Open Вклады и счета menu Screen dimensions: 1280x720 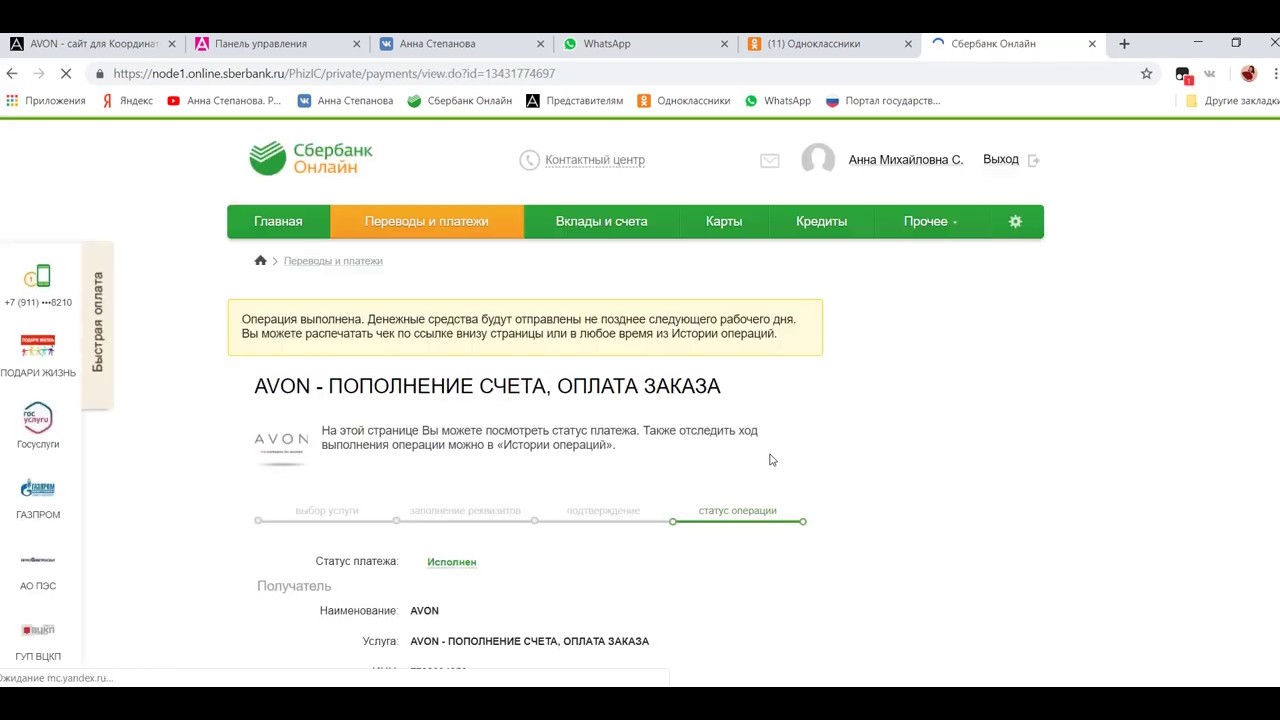pos(601,222)
